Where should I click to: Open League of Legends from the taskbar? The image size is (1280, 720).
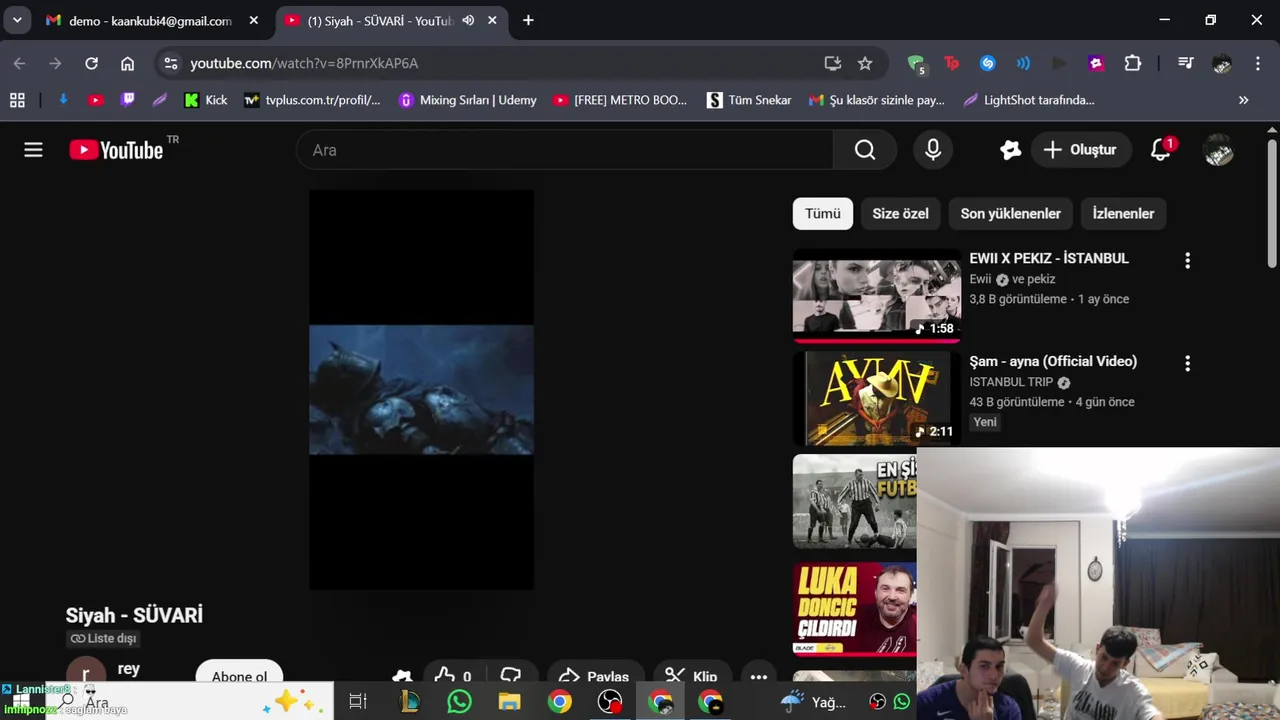point(409,702)
